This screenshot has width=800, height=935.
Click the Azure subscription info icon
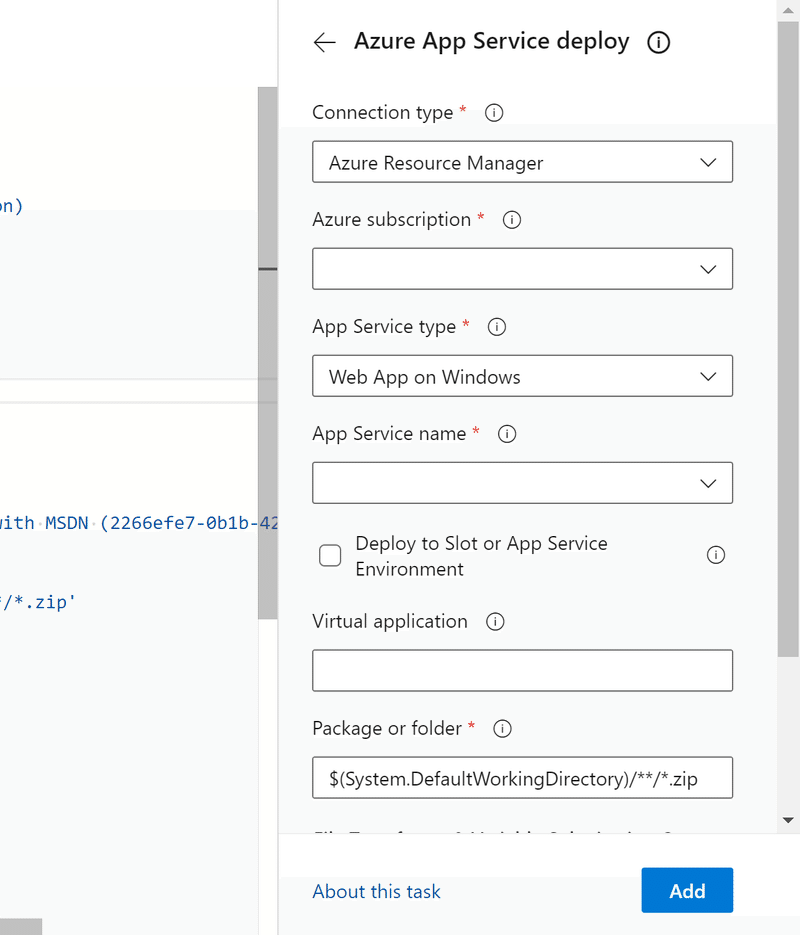(x=512, y=220)
